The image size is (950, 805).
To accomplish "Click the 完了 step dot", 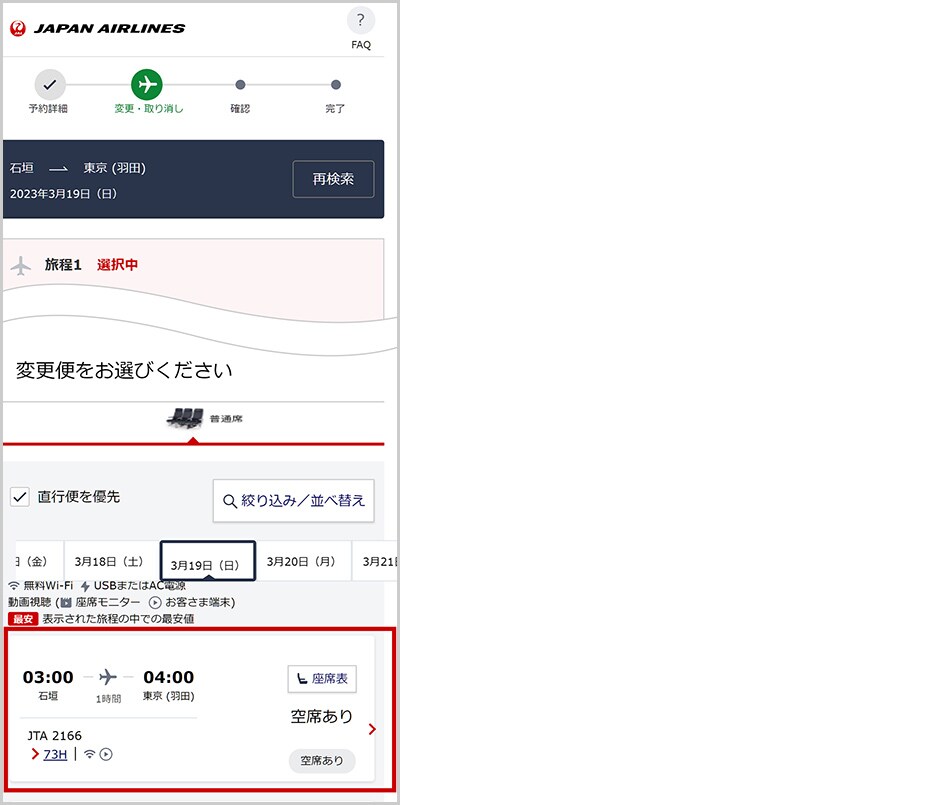I will [335, 86].
